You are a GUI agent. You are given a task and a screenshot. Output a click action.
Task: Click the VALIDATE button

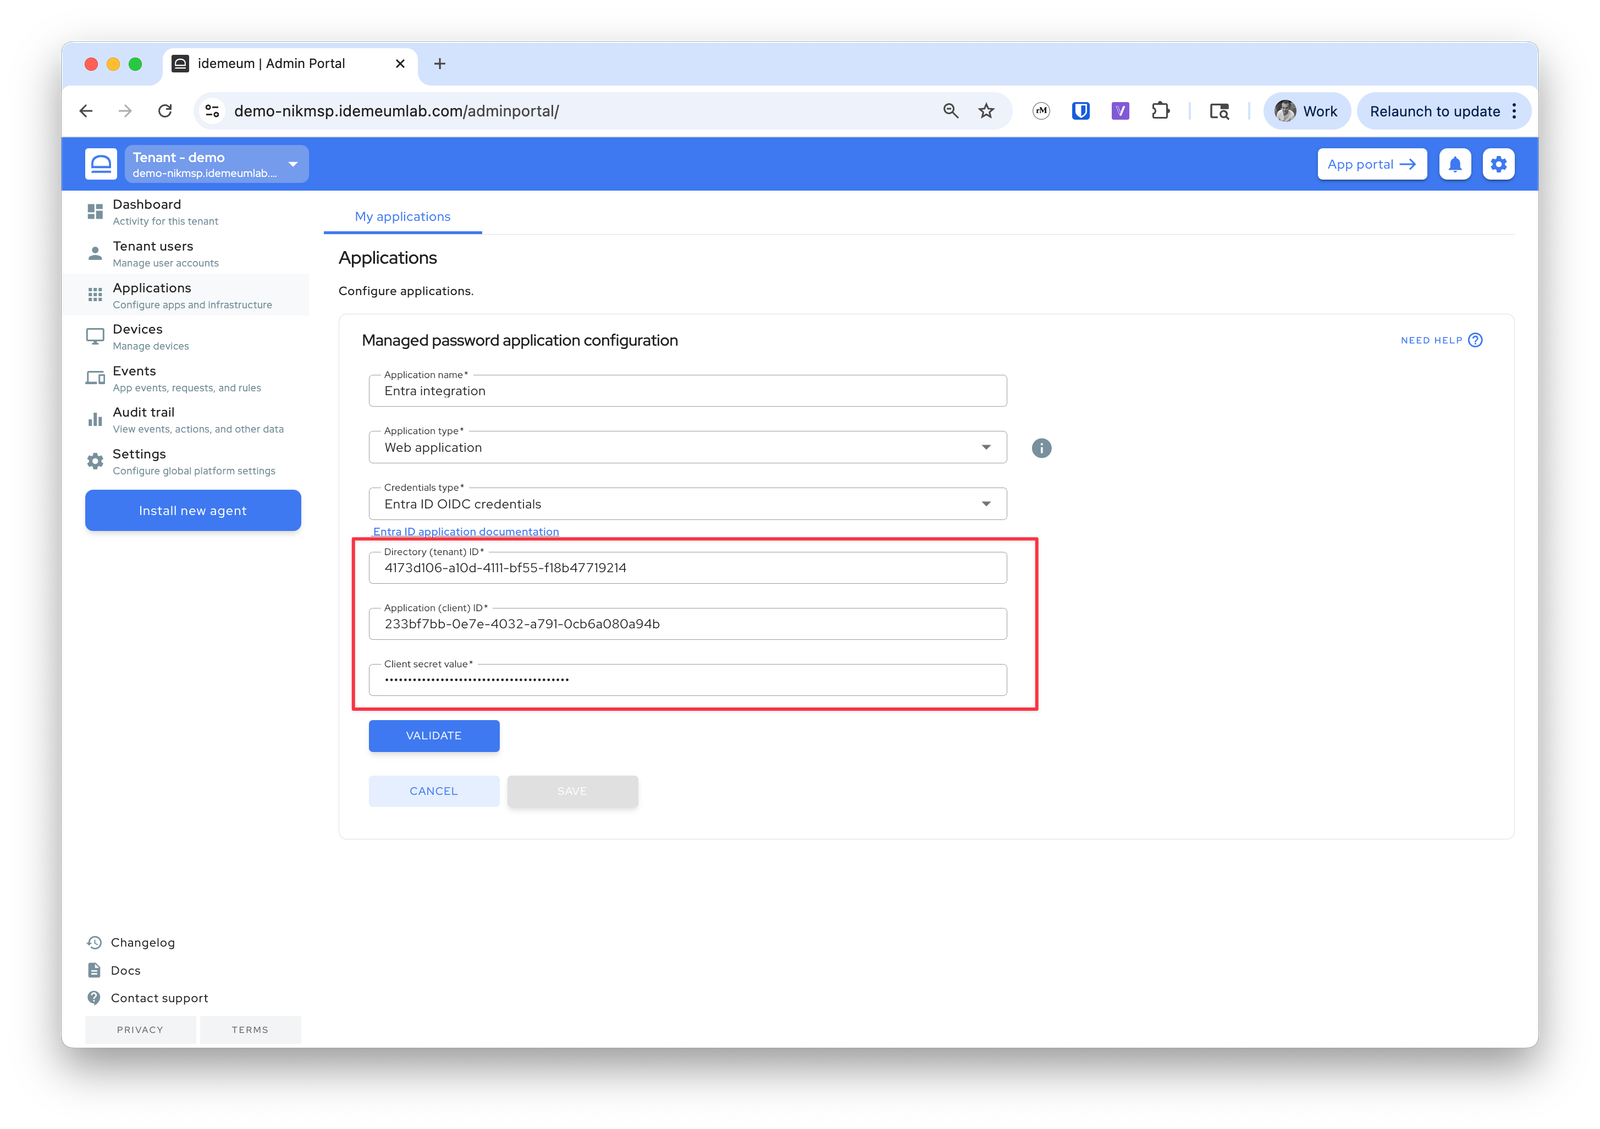pos(434,736)
